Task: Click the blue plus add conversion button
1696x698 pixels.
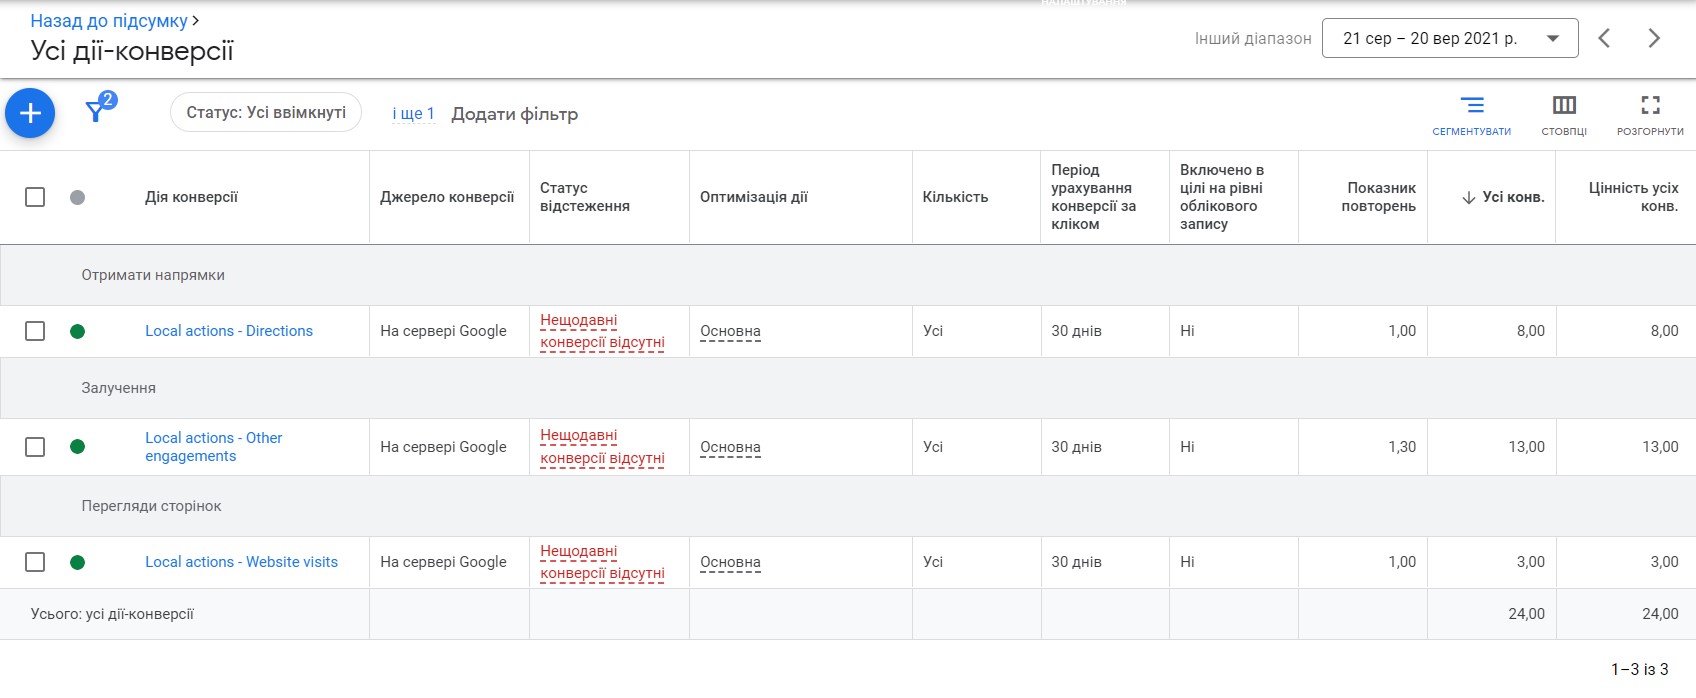Action: coord(30,113)
